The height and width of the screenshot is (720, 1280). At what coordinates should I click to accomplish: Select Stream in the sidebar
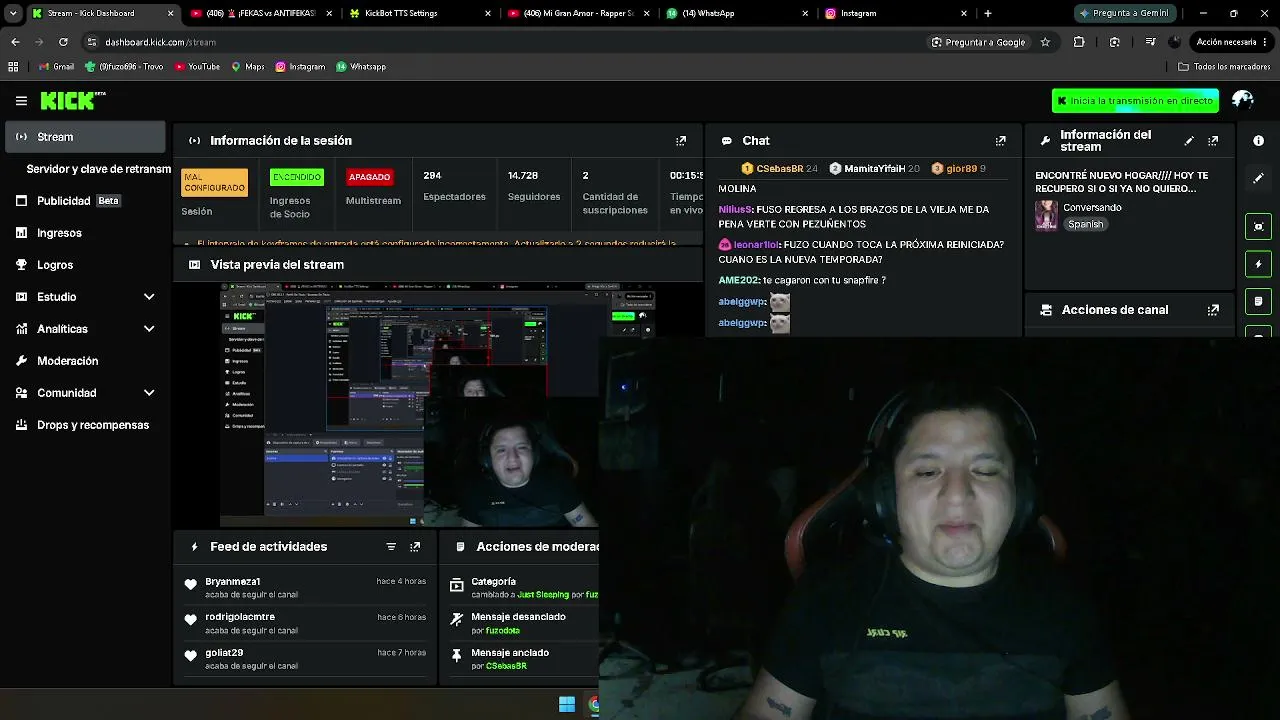coord(86,137)
